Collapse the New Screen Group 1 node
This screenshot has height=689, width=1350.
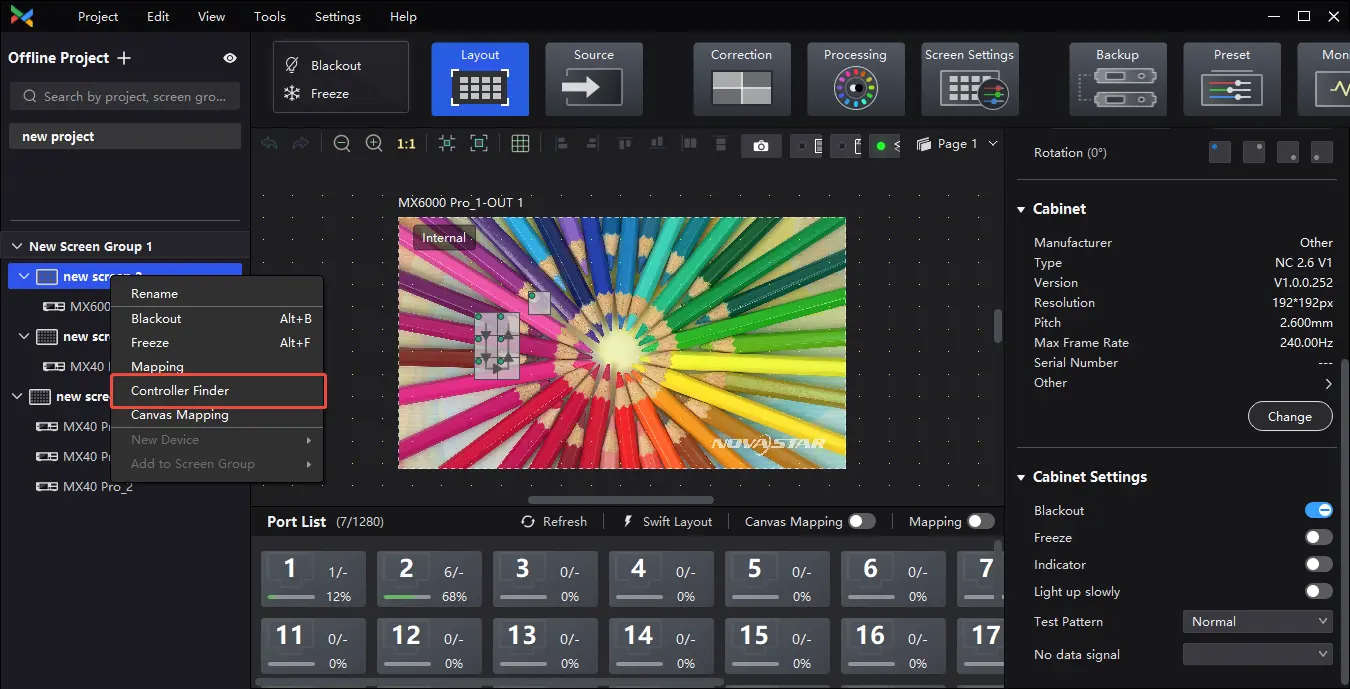[x=17, y=246]
